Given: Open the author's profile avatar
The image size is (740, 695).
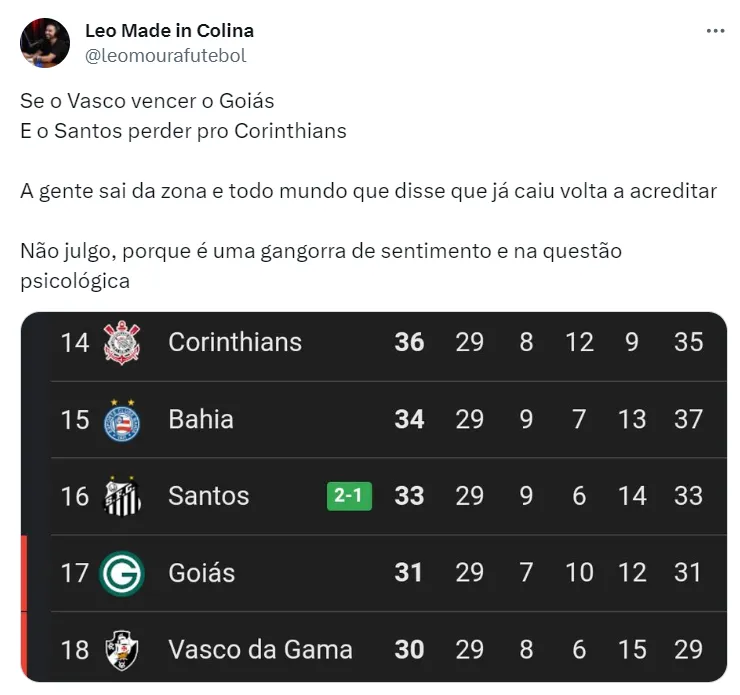Looking at the screenshot, I should 45,43.
